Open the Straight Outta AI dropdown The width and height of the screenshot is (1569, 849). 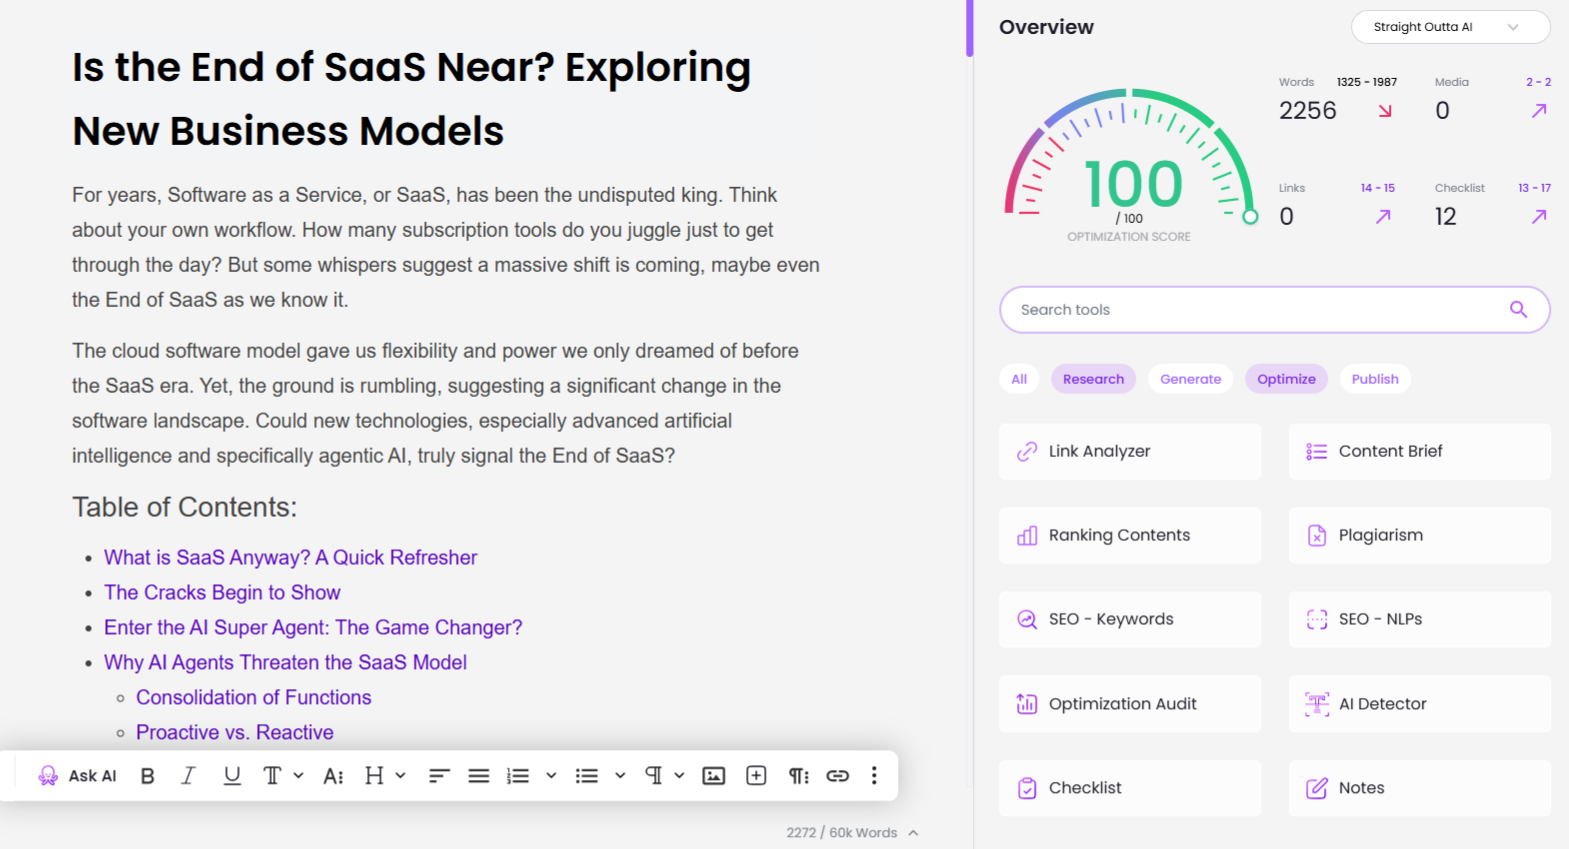click(x=1450, y=27)
